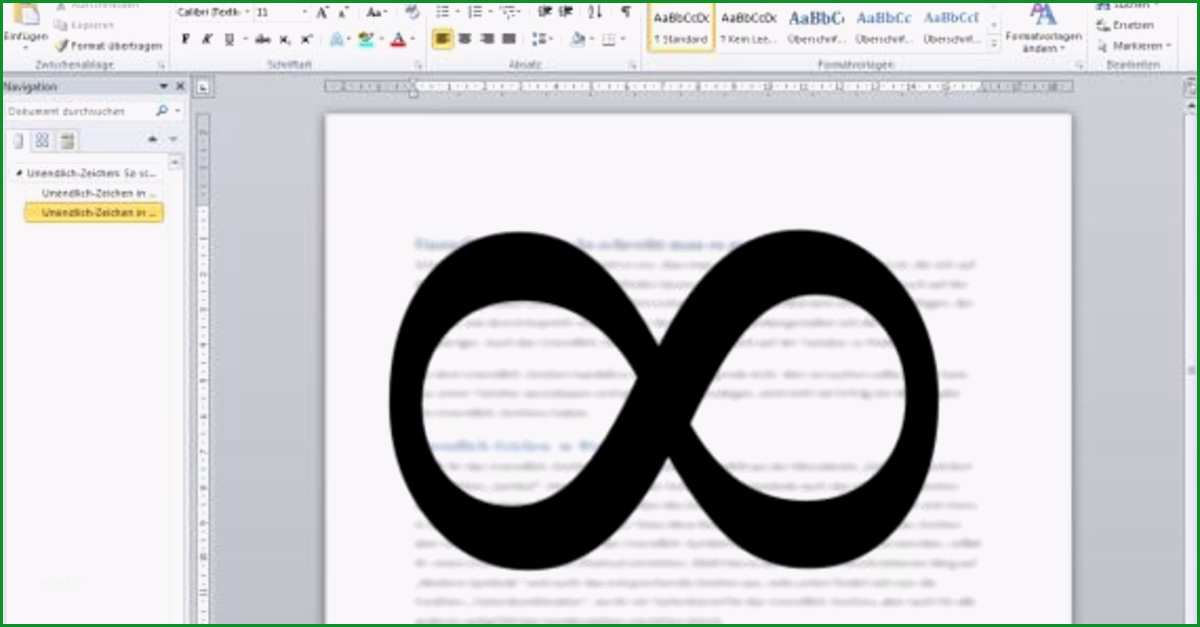Click the Kopieren copy command
Viewport: 1200px width, 627px height.
(x=84, y=25)
